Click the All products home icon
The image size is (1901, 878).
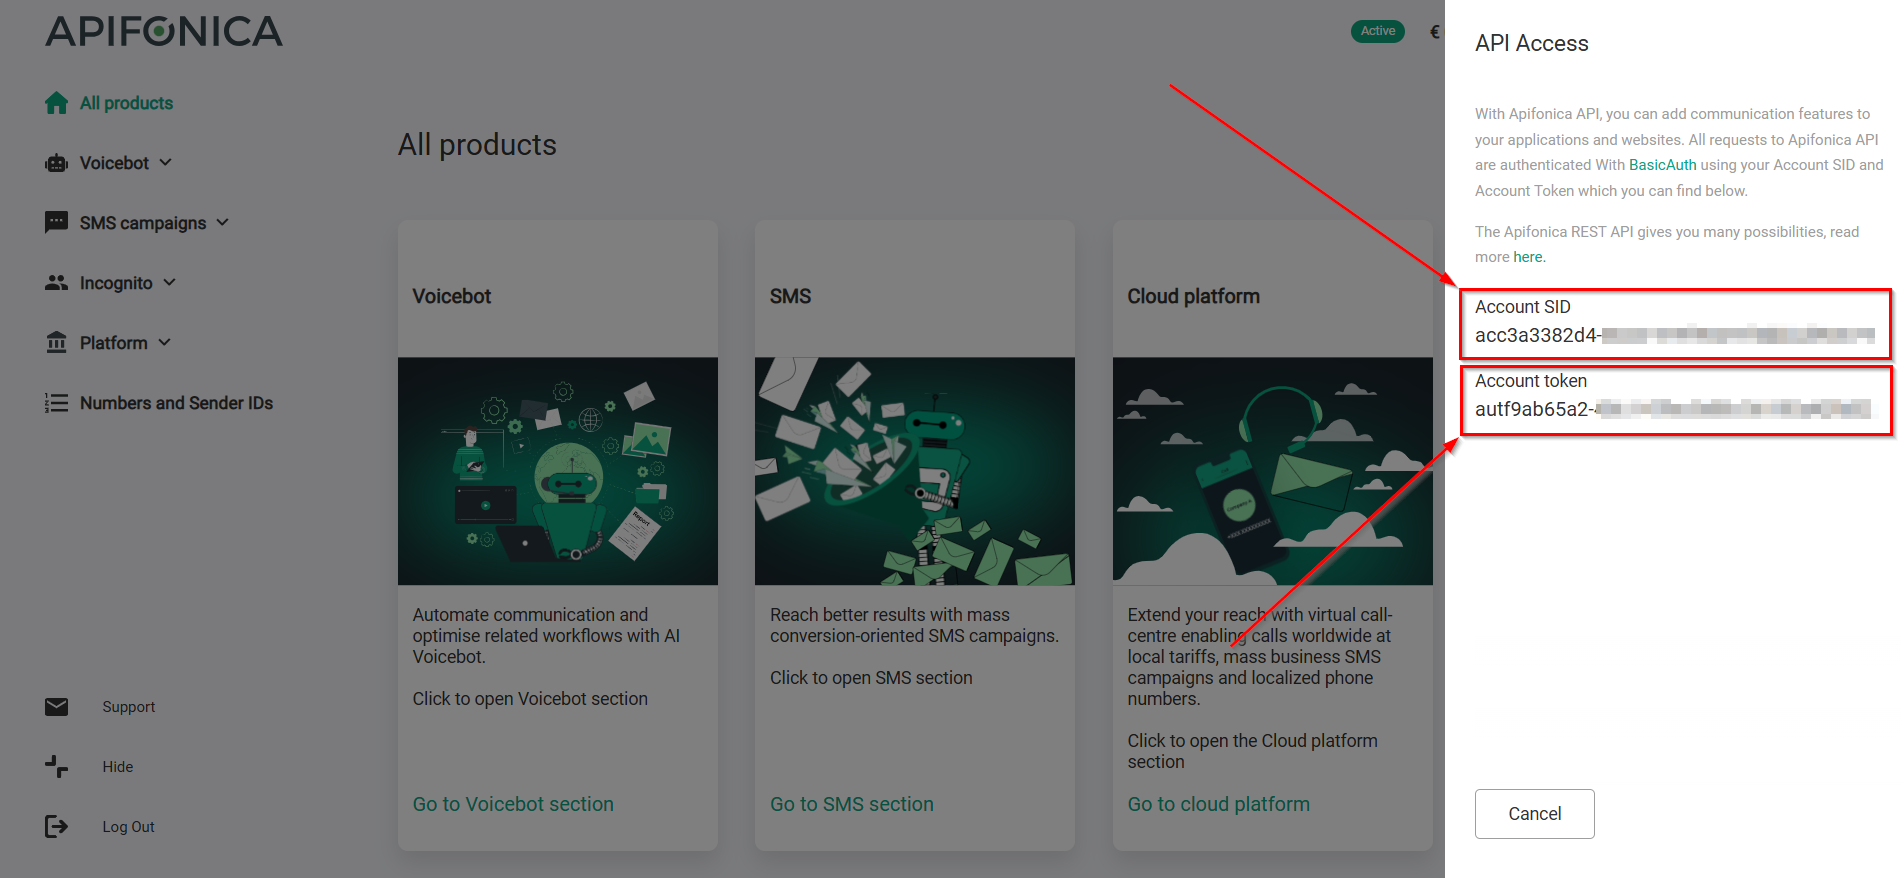click(56, 103)
